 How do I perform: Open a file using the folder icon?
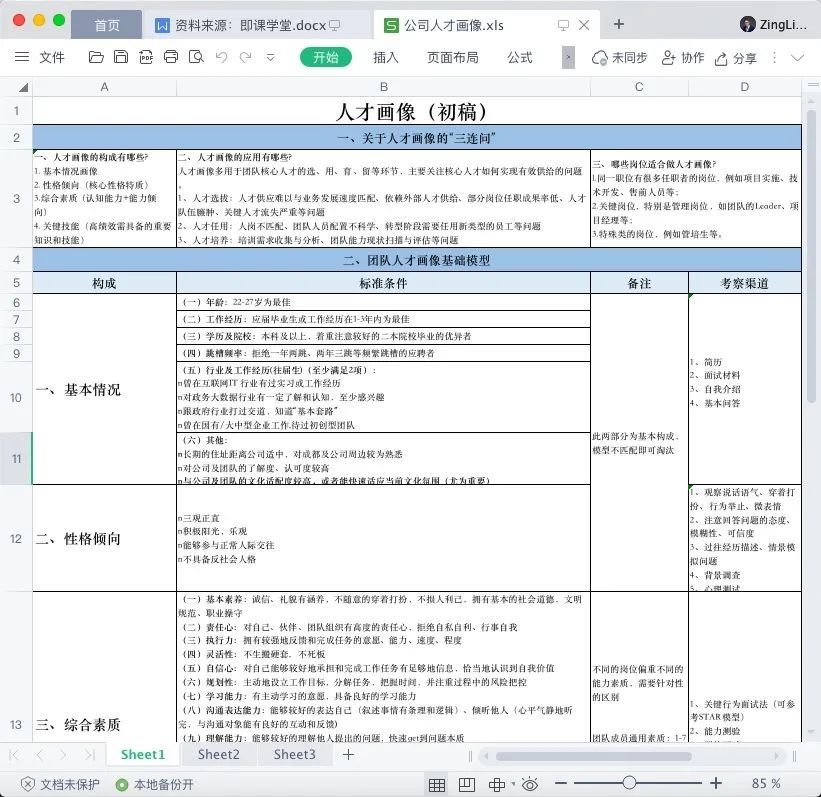(x=96, y=58)
